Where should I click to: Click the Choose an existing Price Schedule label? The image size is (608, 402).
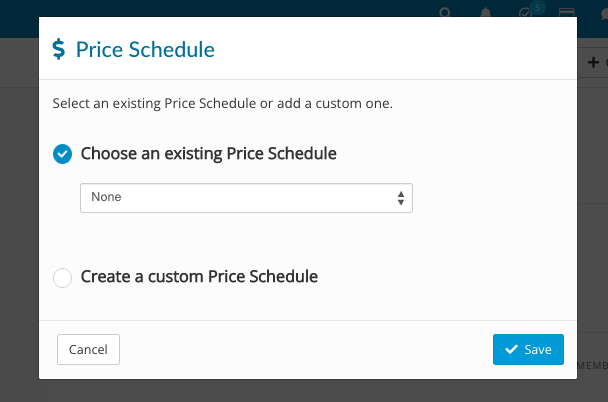pyautogui.click(x=209, y=154)
